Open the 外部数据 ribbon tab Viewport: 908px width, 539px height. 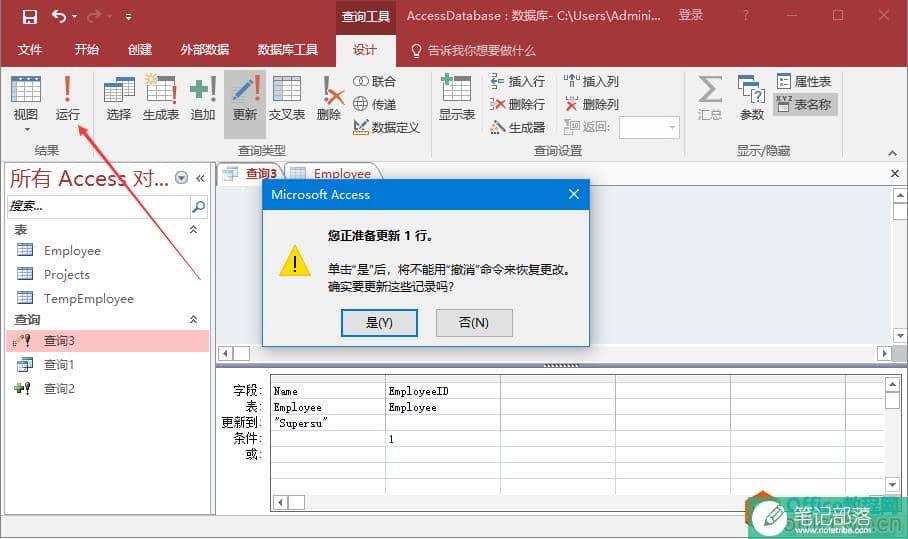tap(204, 50)
